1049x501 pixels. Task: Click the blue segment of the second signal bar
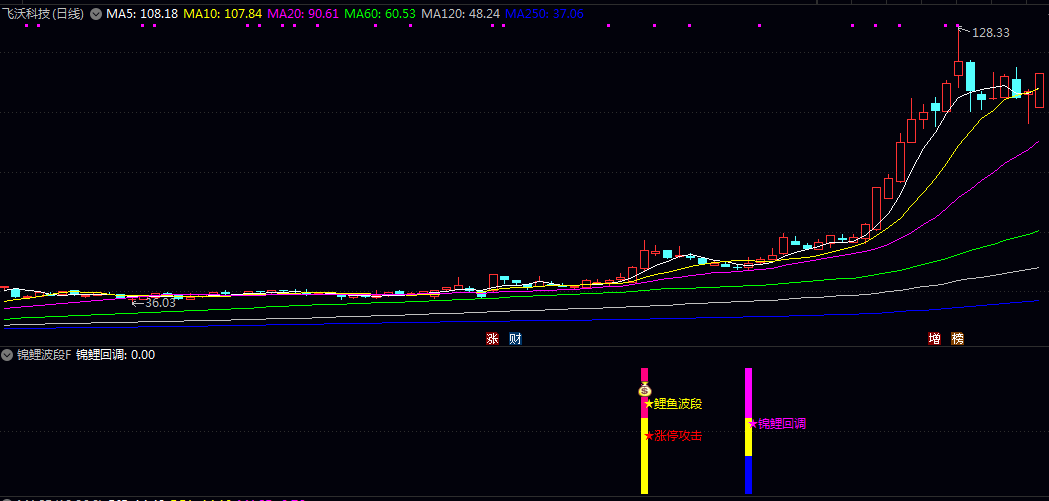(x=749, y=475)
